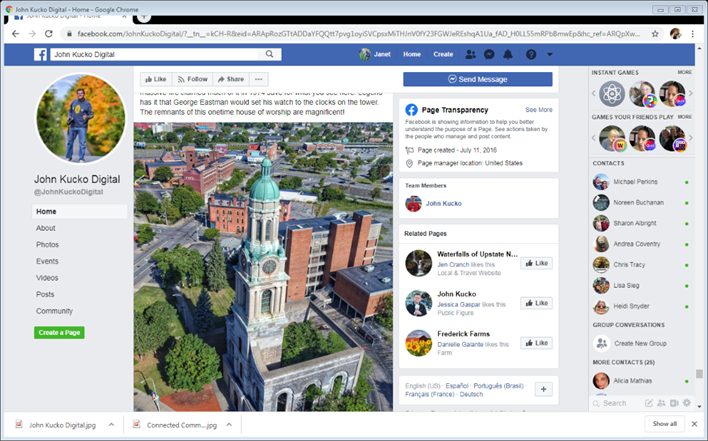Viewport: 708px width, 441px height.
Task: Open the Videos section in left menu
Action: pos(47,278)
